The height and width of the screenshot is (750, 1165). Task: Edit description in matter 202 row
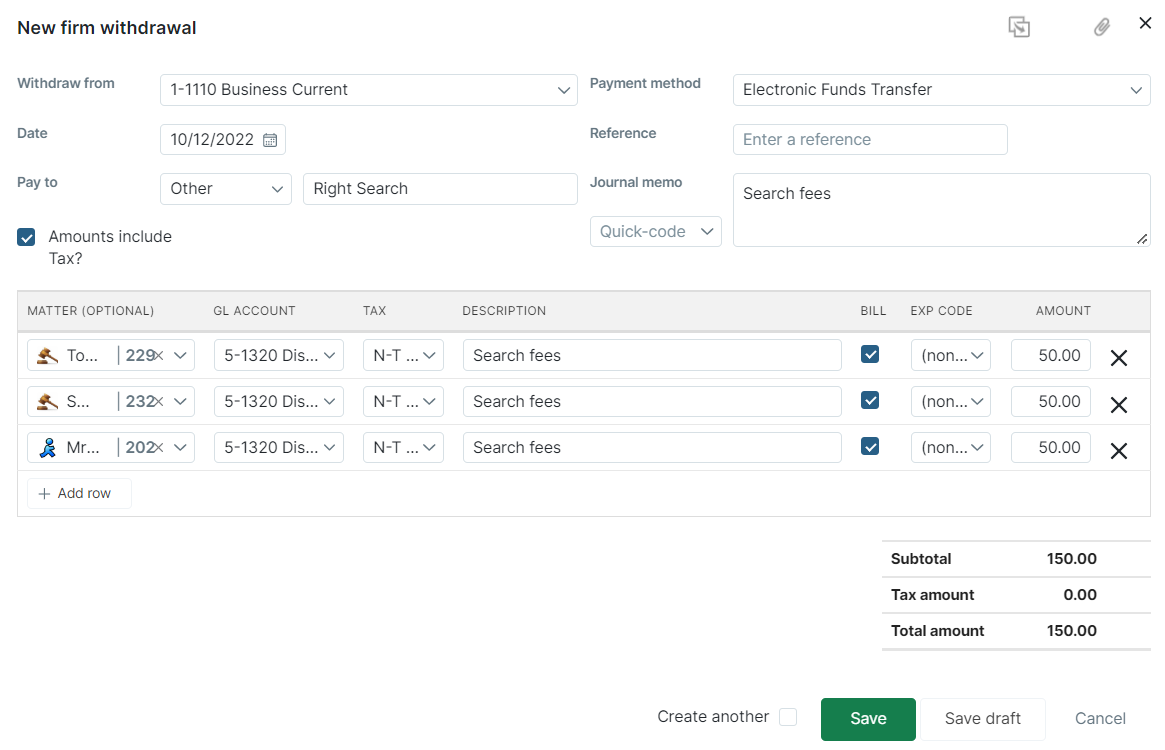[652, 447]
